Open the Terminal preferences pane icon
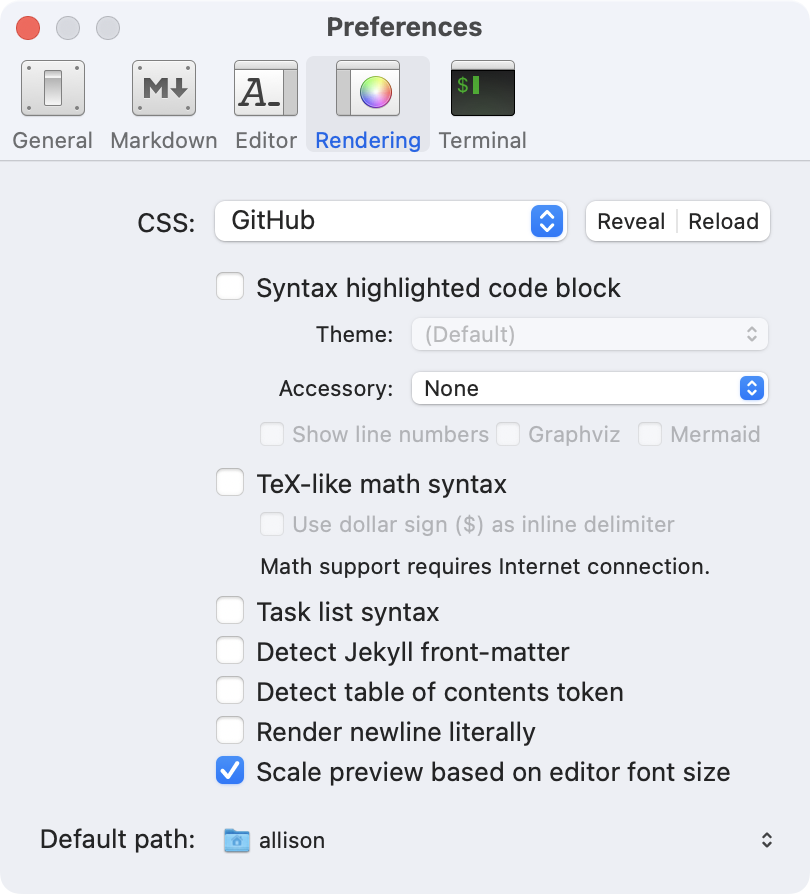Viewport: 810px width, 894px height. (483, 91)
